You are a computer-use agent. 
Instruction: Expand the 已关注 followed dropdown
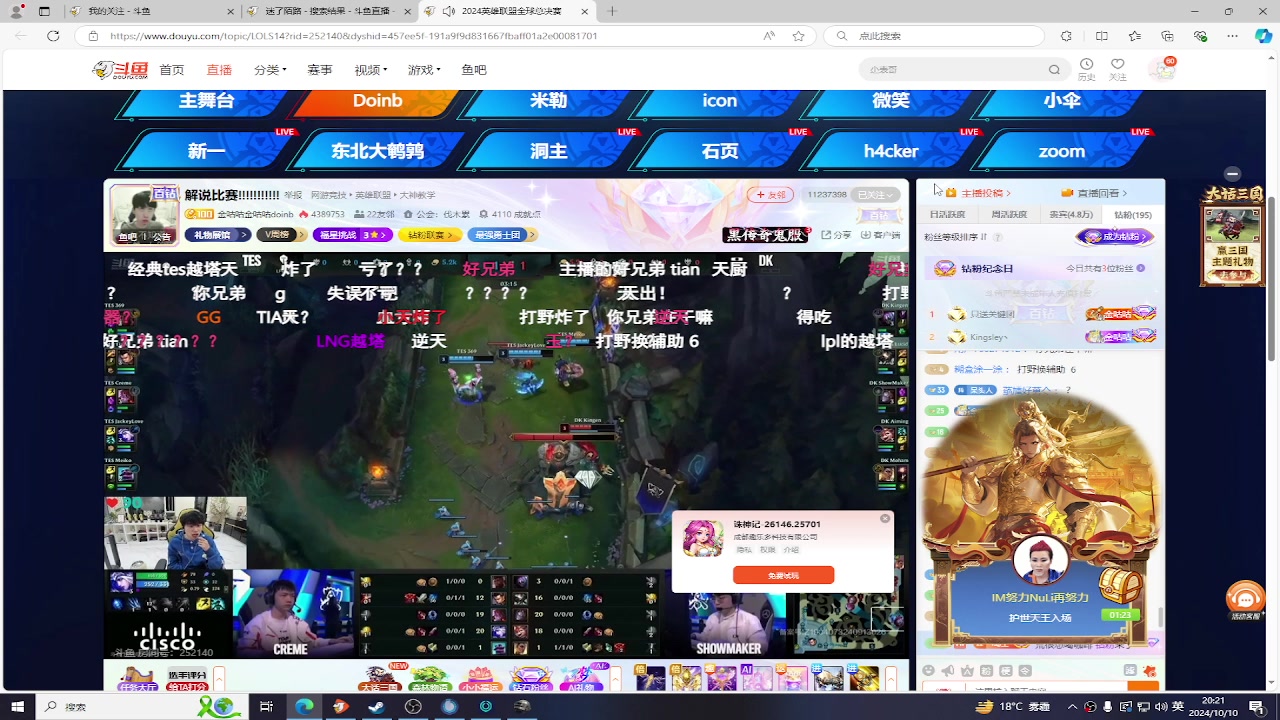point(876,195)
